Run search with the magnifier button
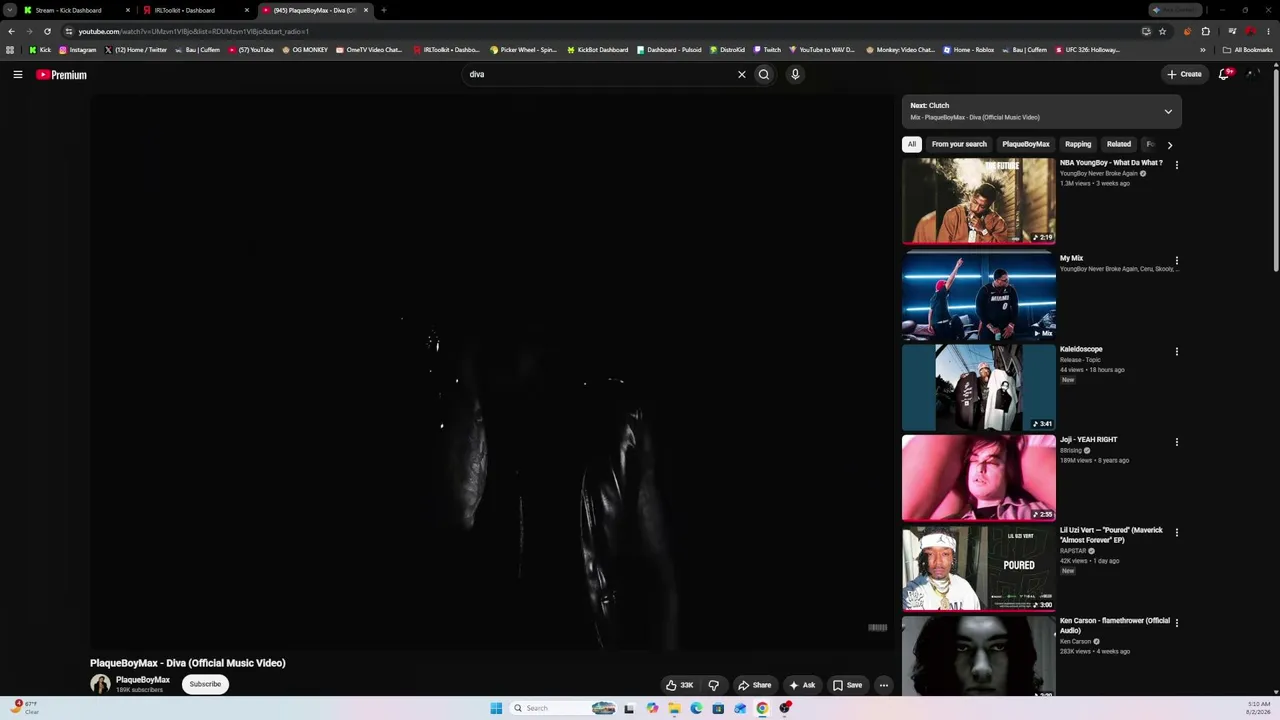 point(764,74)
